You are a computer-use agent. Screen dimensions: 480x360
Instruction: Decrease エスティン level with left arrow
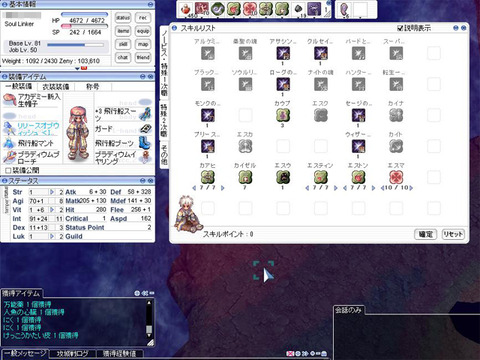pyautogui.click(x=307, y=188)
